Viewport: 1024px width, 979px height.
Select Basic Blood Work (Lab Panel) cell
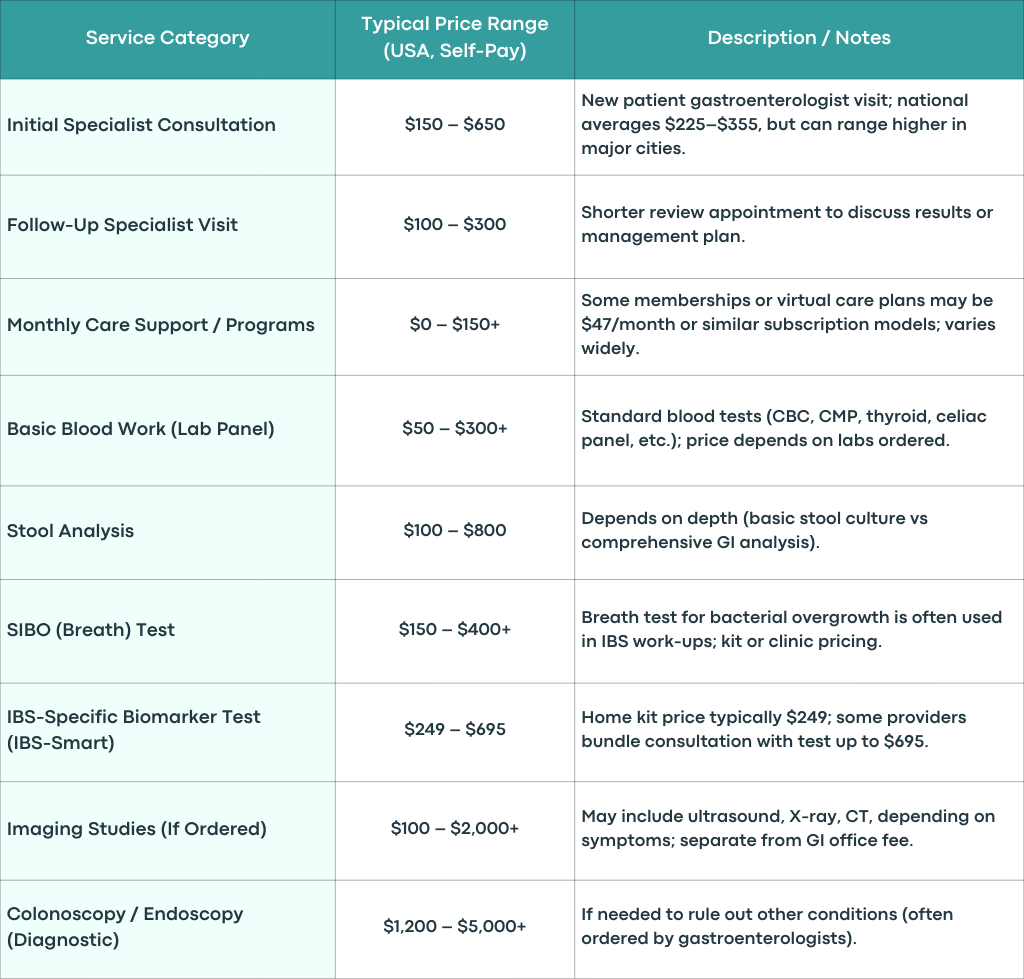point(167,430)
